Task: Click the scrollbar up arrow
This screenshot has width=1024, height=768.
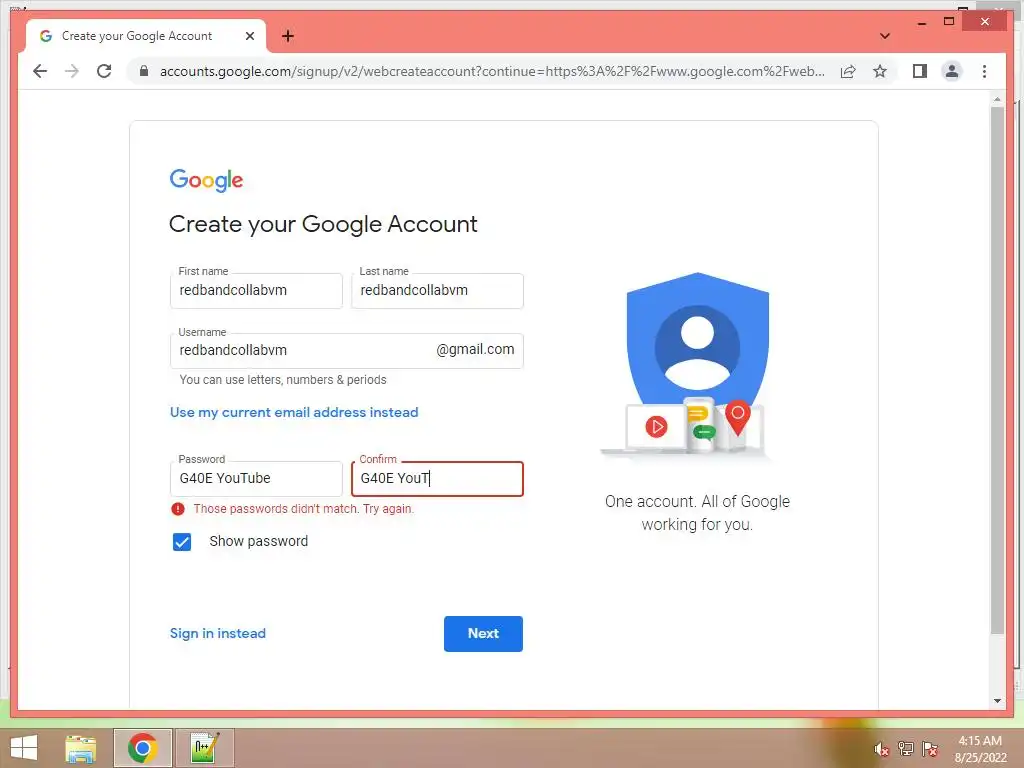Action: [997, 99]
